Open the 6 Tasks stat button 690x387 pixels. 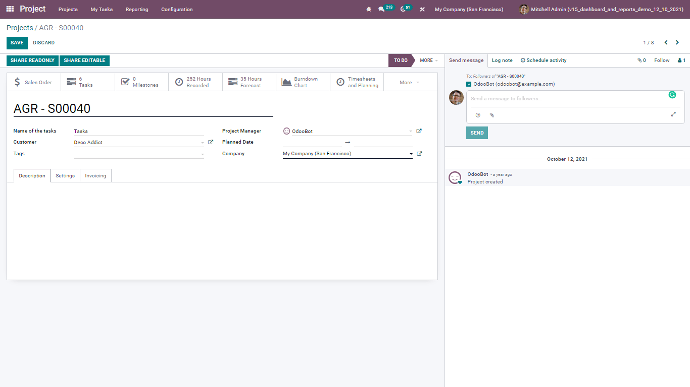87,82
